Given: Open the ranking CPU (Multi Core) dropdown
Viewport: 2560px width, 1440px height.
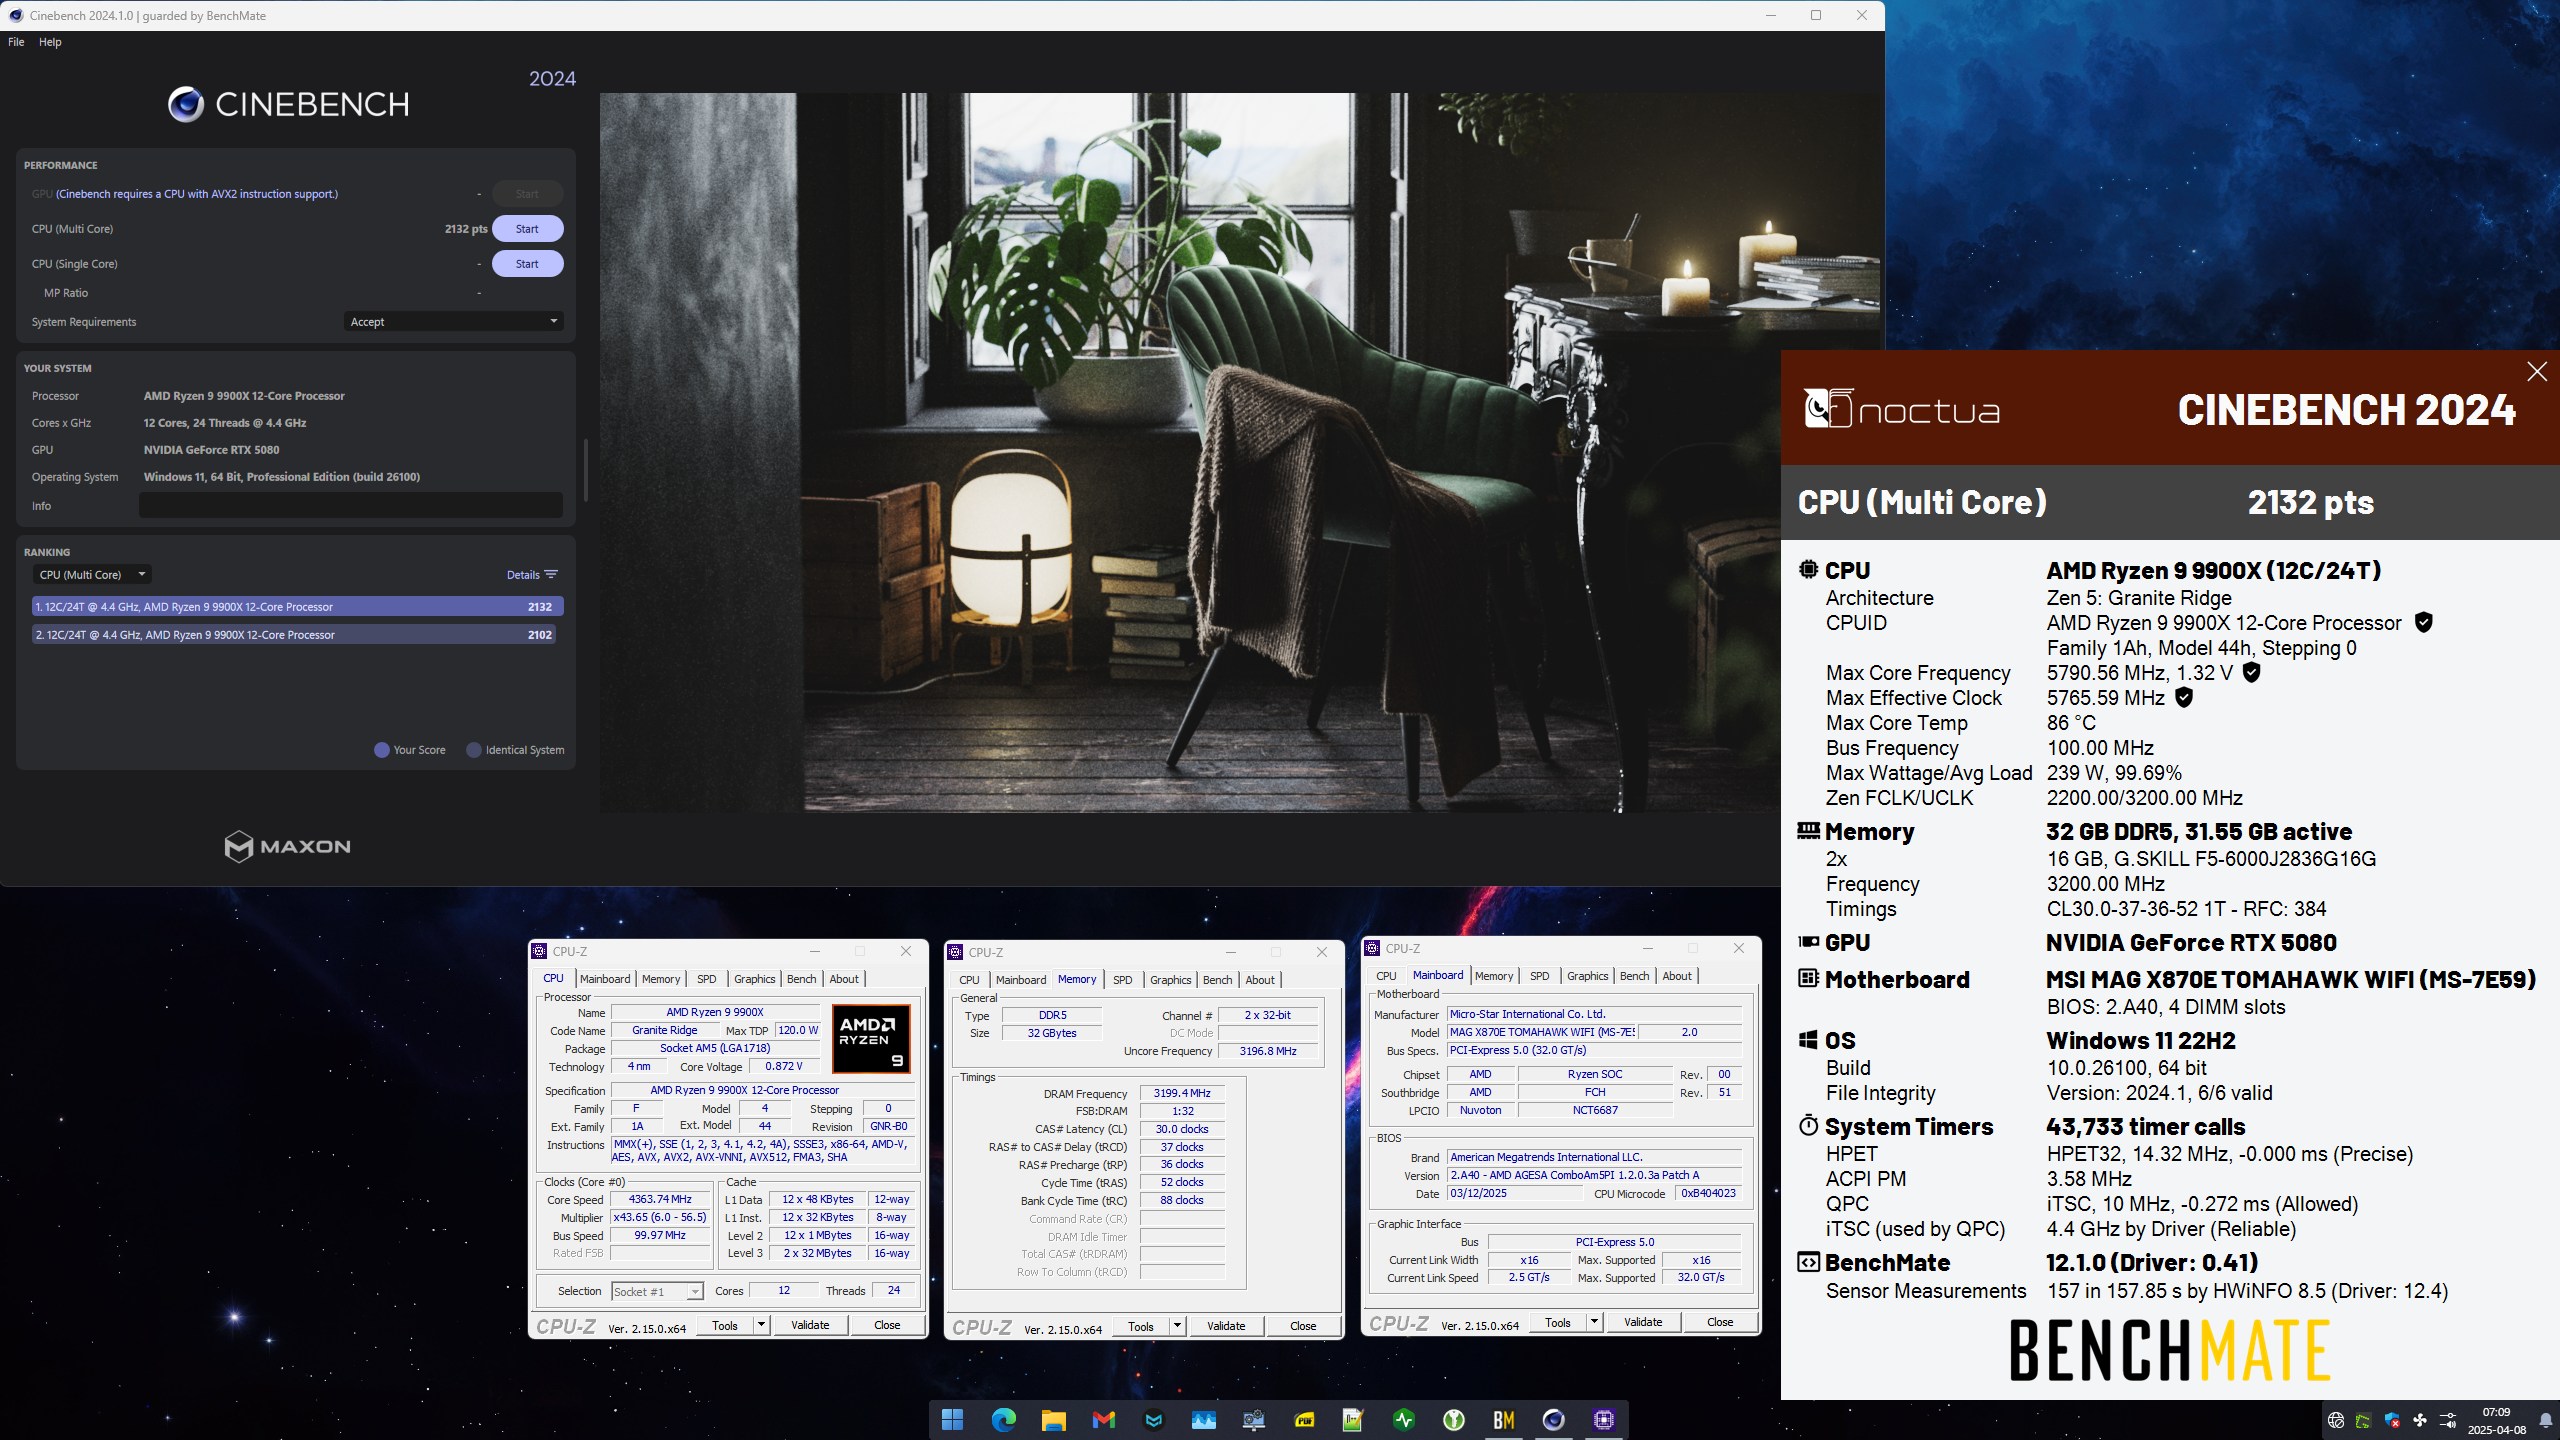Looking at the screenshot, I should [x=92, y=575].
